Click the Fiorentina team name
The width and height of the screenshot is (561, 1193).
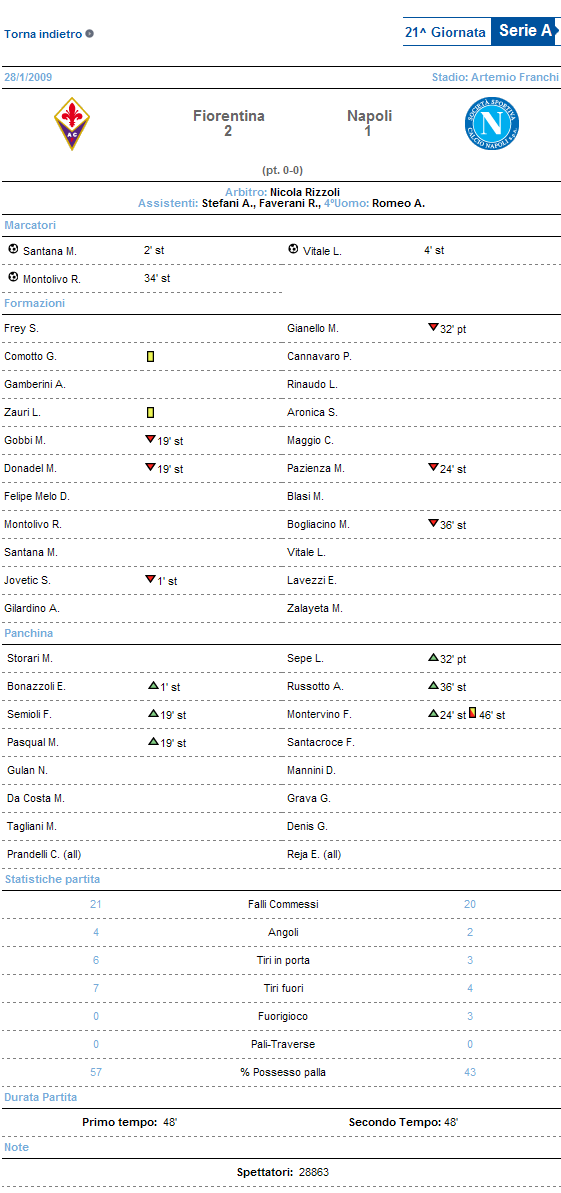pos(228,116)
